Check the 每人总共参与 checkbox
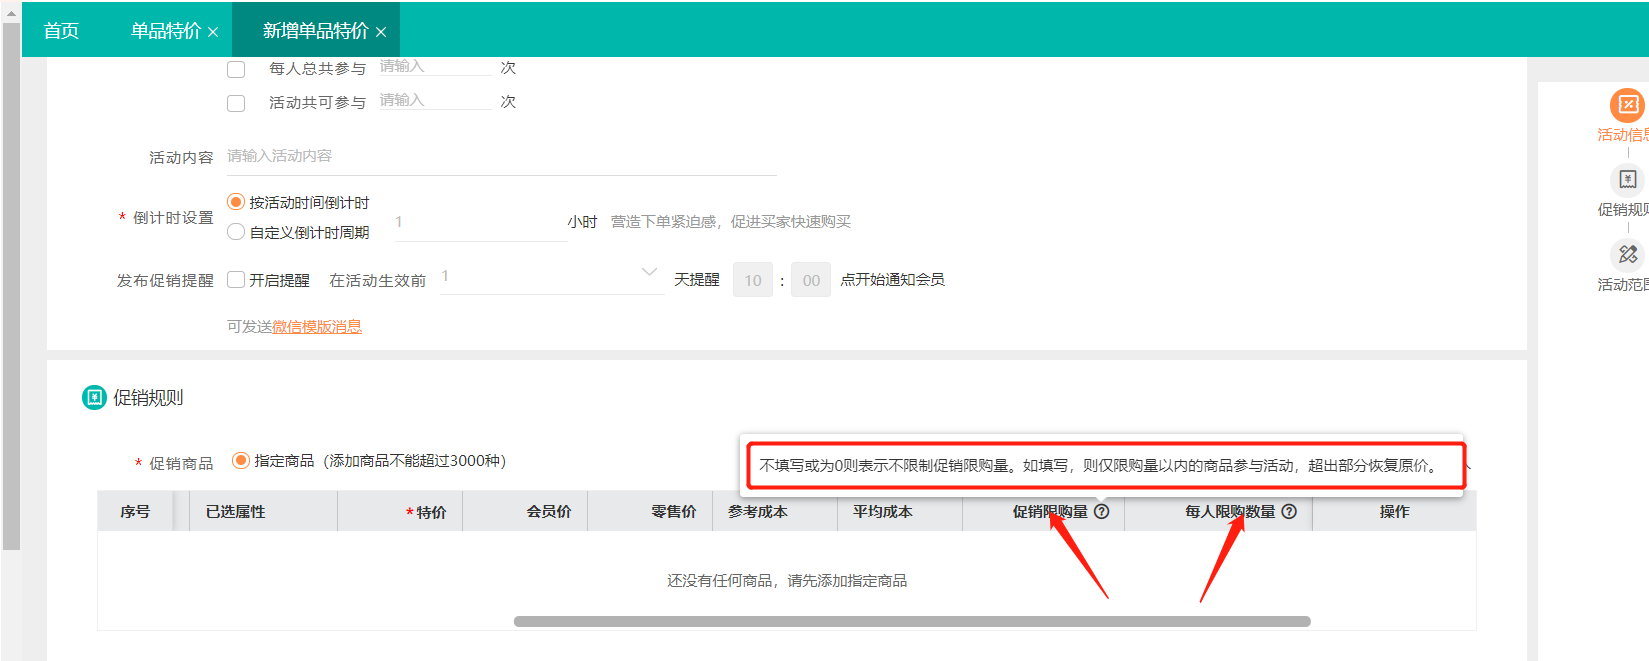The image size is (1649, 661). click(236, 69)
